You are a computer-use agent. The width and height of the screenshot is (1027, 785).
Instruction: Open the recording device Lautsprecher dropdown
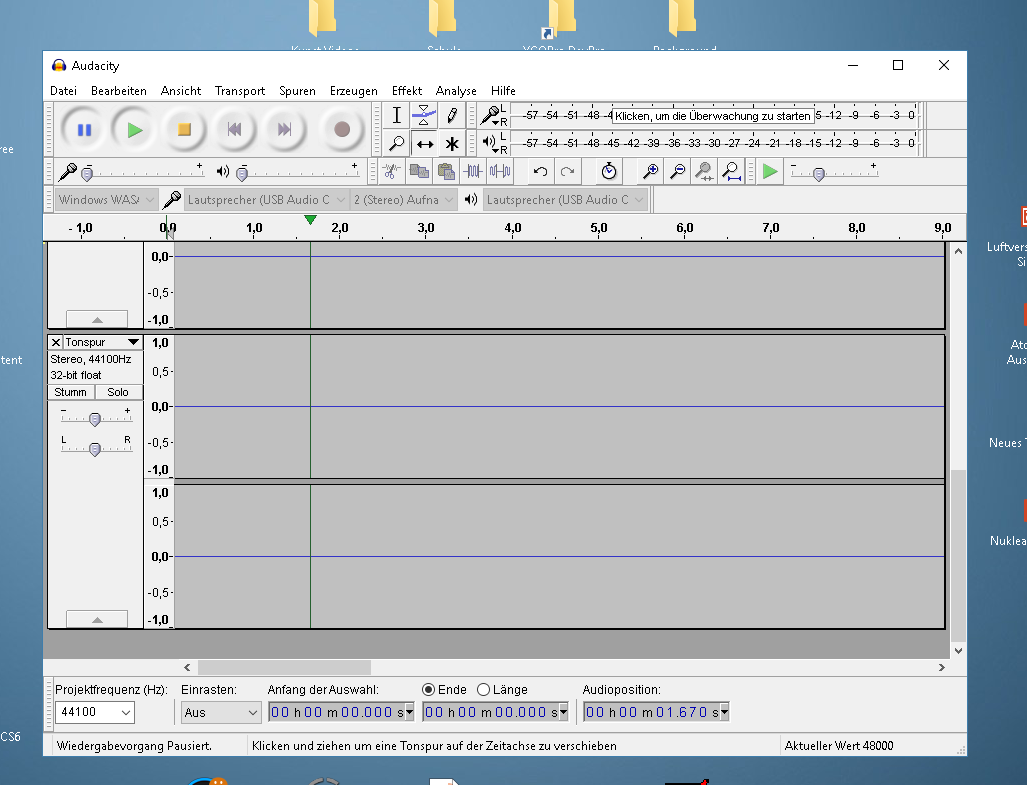pyautogui.click(x=266, y=200)
